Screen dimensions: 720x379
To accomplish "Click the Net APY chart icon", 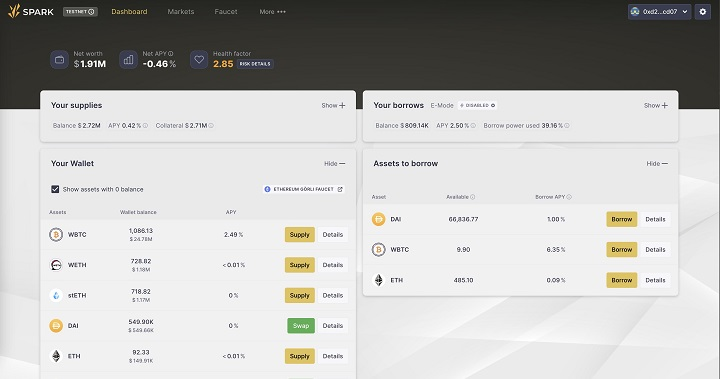I will 129,60.
